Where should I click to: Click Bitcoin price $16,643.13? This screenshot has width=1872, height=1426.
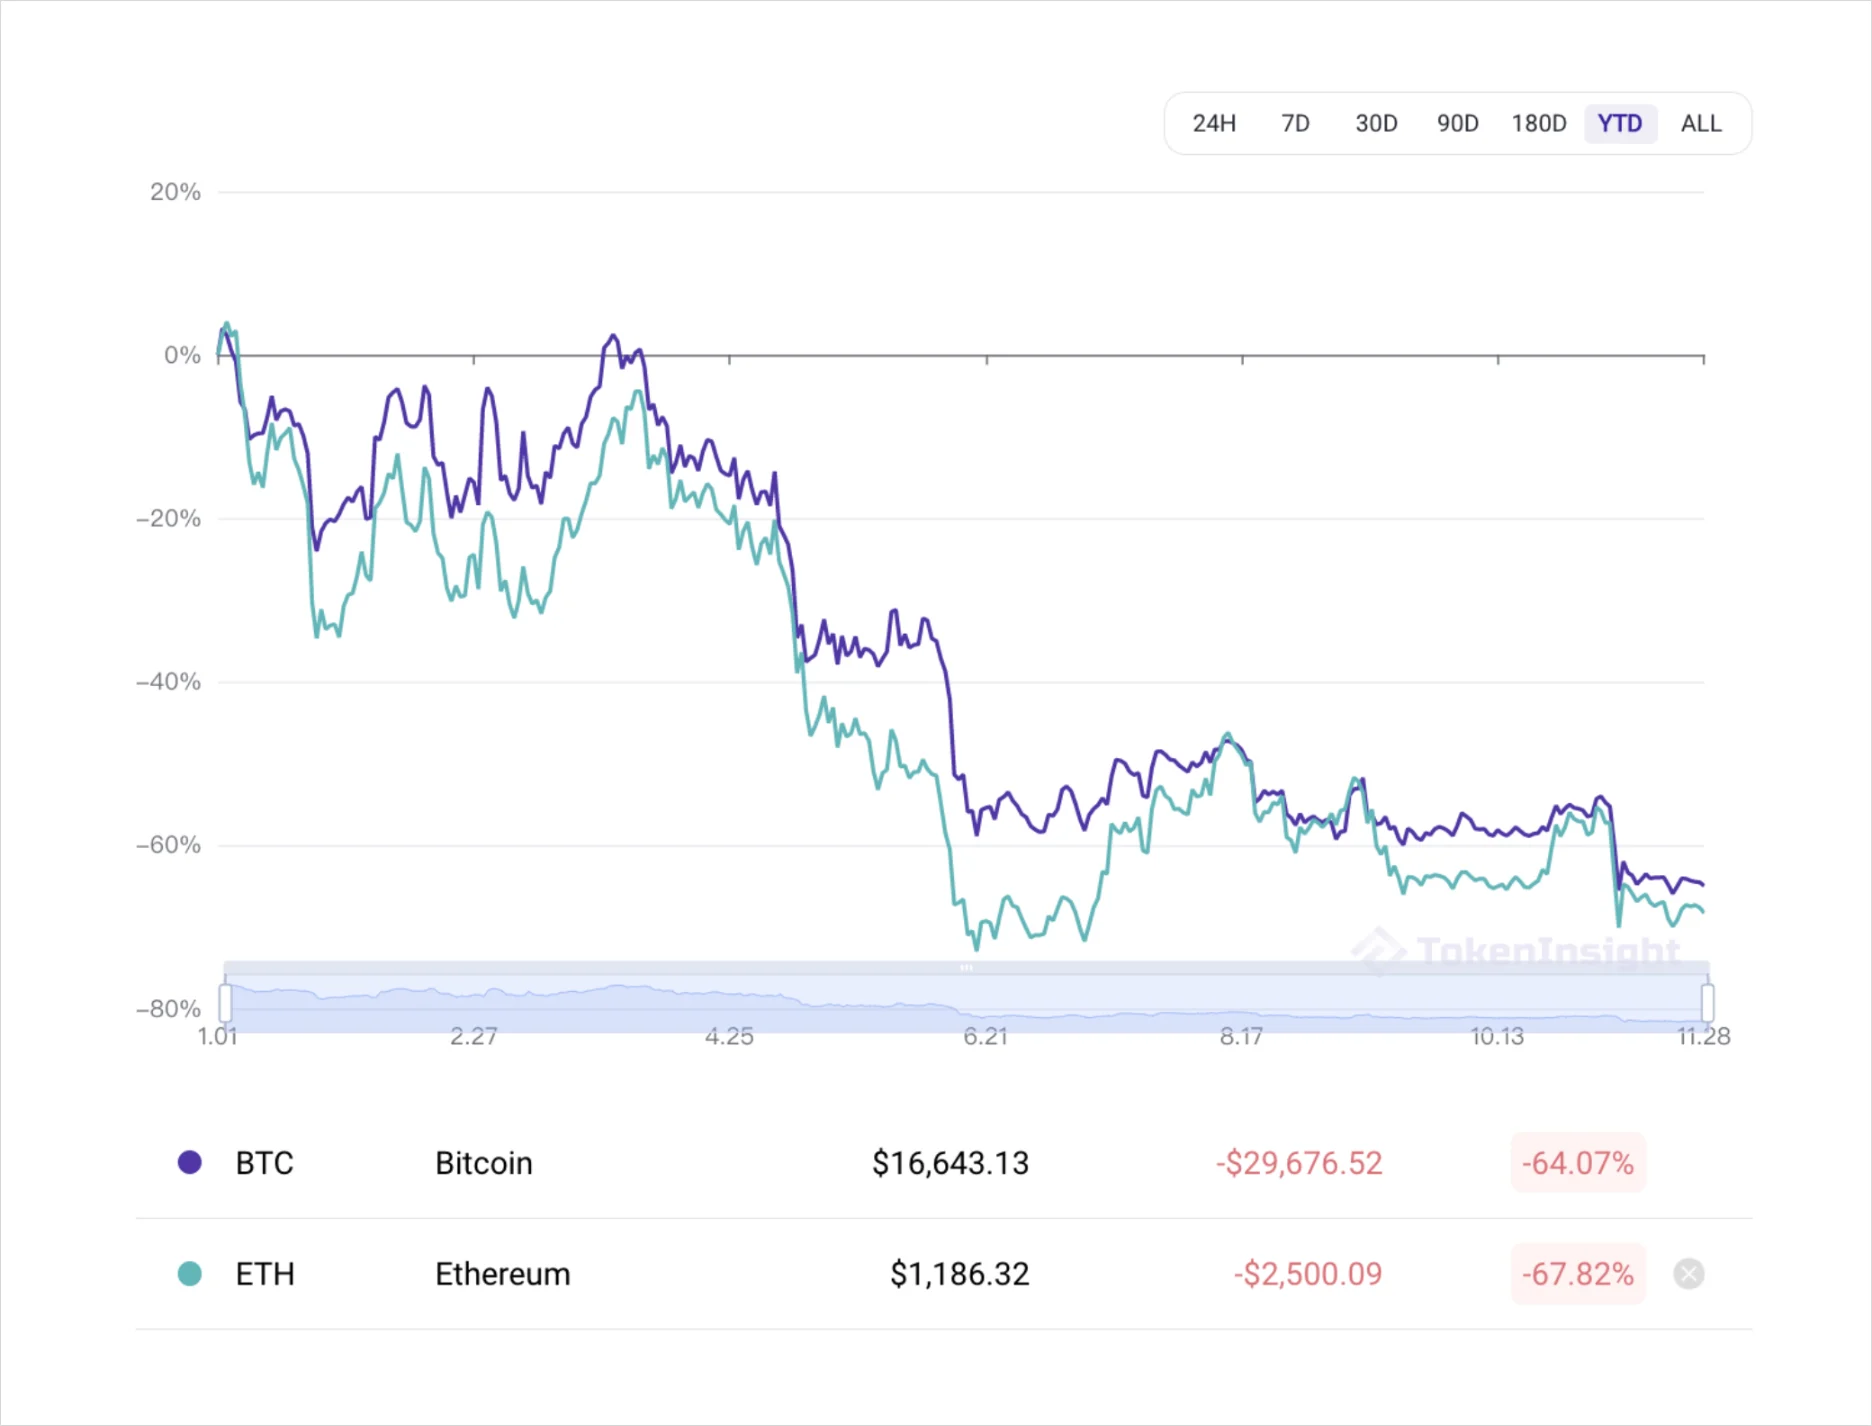pyautogui.click(x=950, y=1163)
